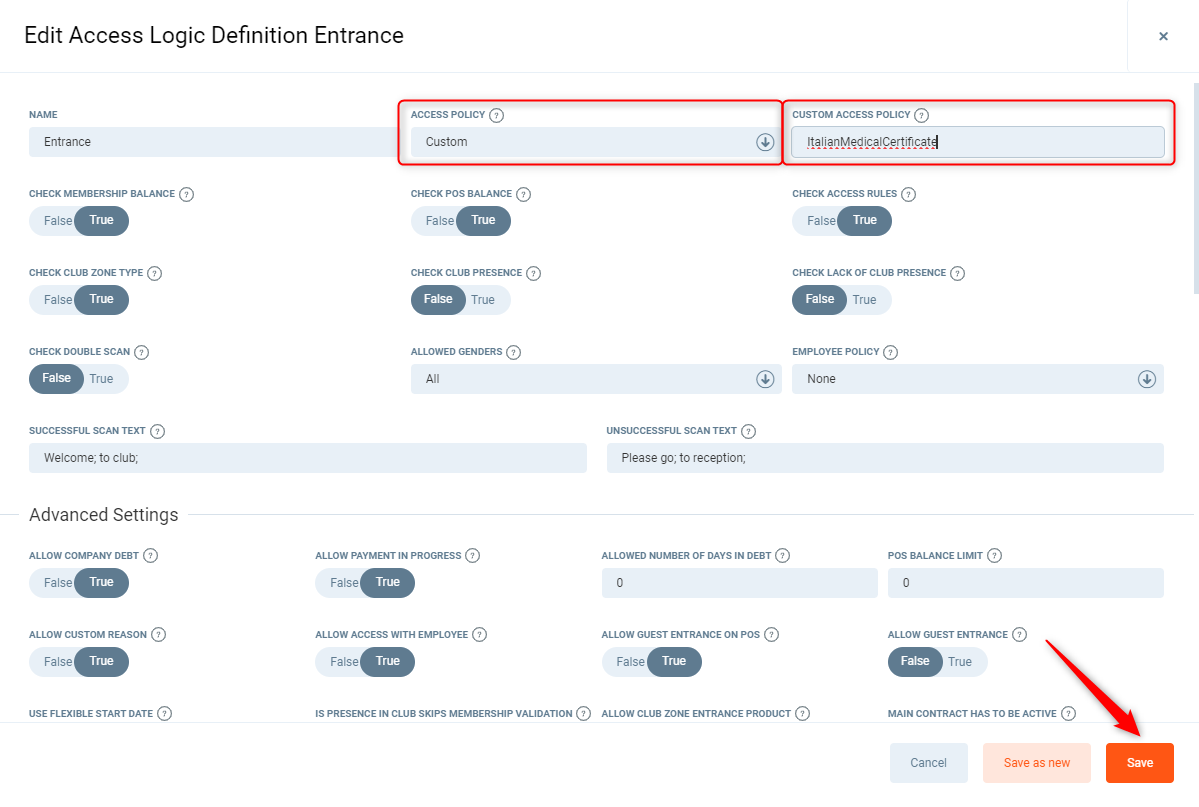The image size is (1199, 807).
Task: Click the Check POS Balance help icon
Action: (x=523, y=194)
